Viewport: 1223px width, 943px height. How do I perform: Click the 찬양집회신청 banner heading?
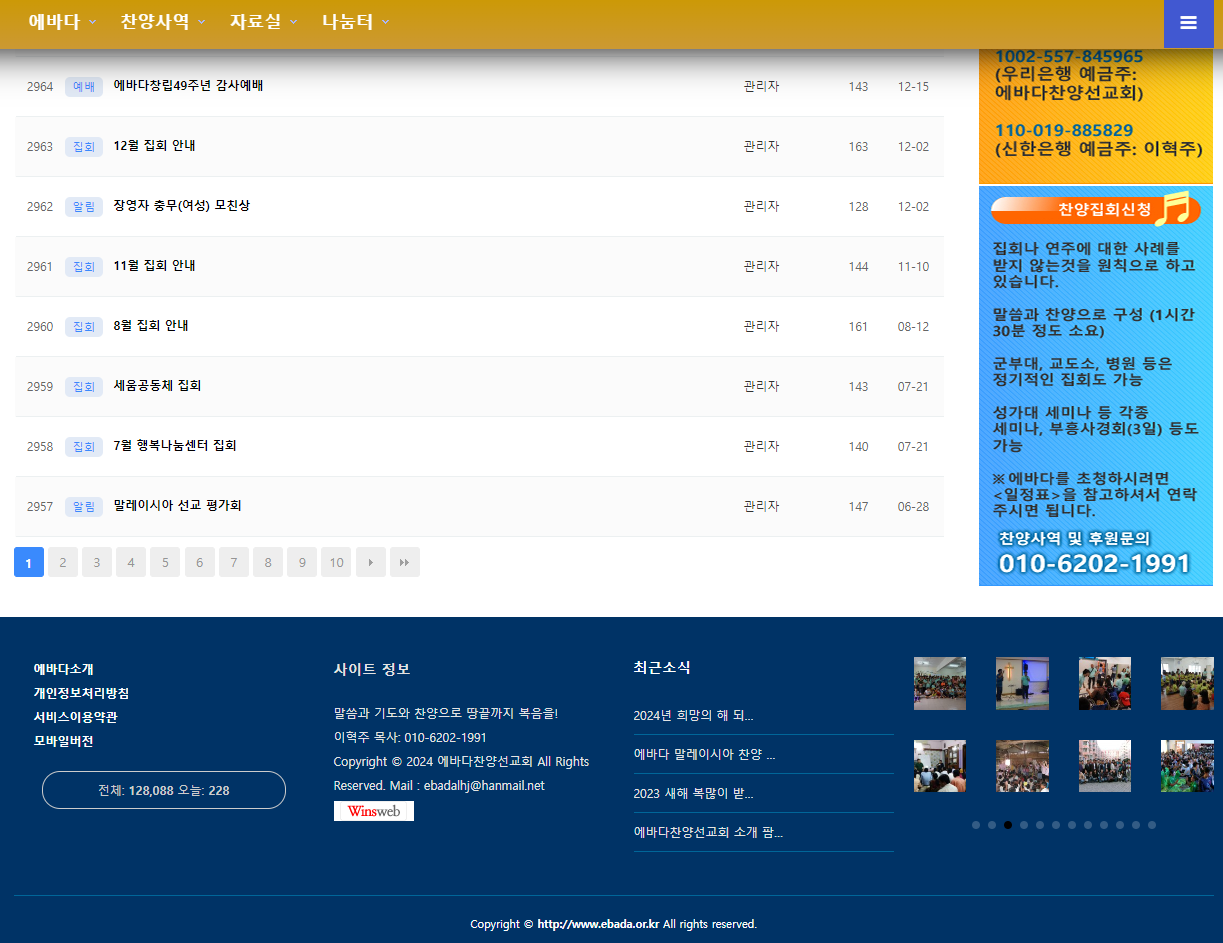[x=1095, y=210]
